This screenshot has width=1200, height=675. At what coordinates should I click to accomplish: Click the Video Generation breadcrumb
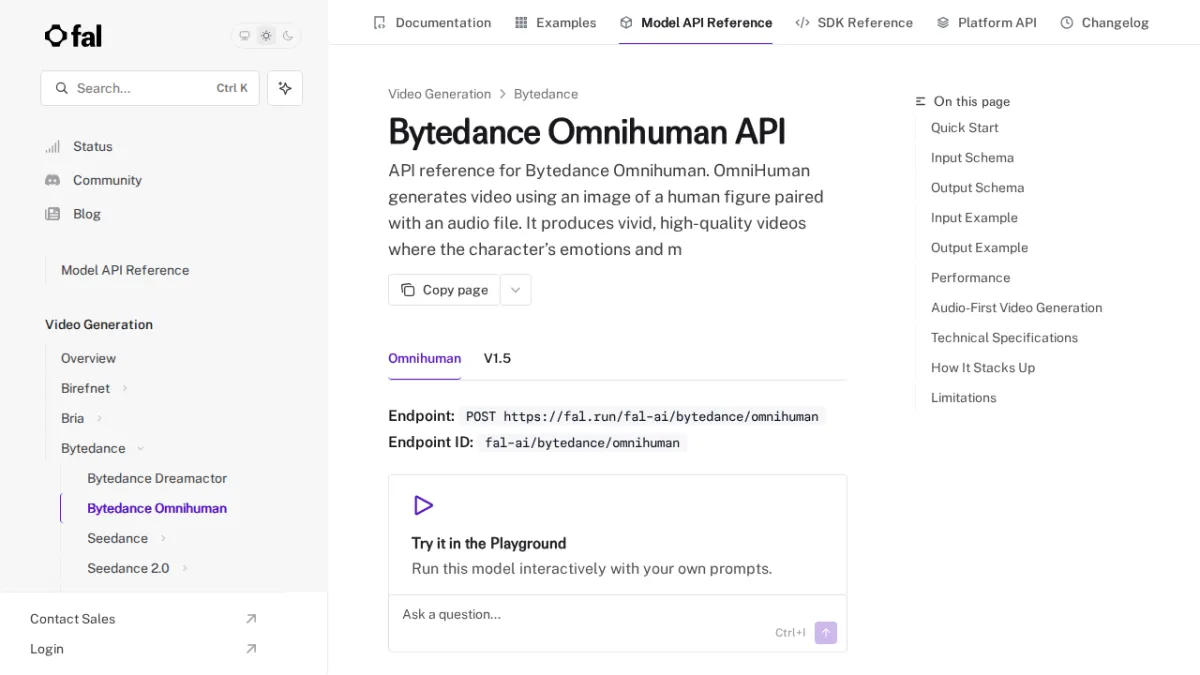coord(440,94)
